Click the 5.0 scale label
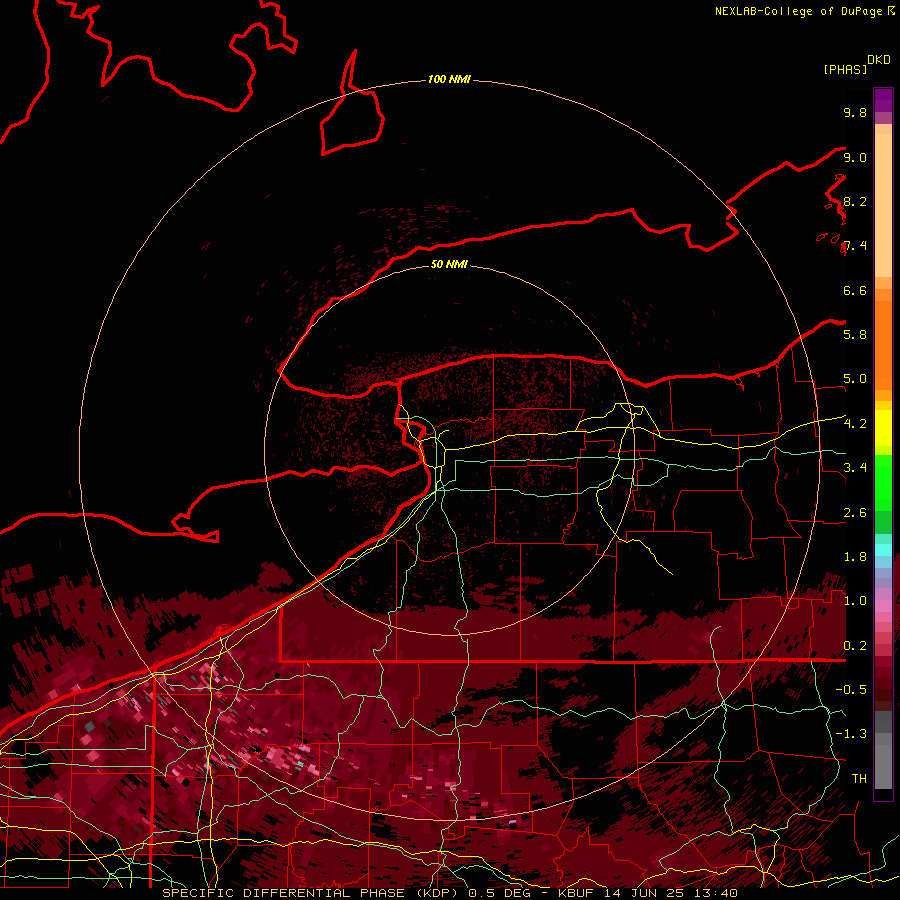 tap(855, 379)
